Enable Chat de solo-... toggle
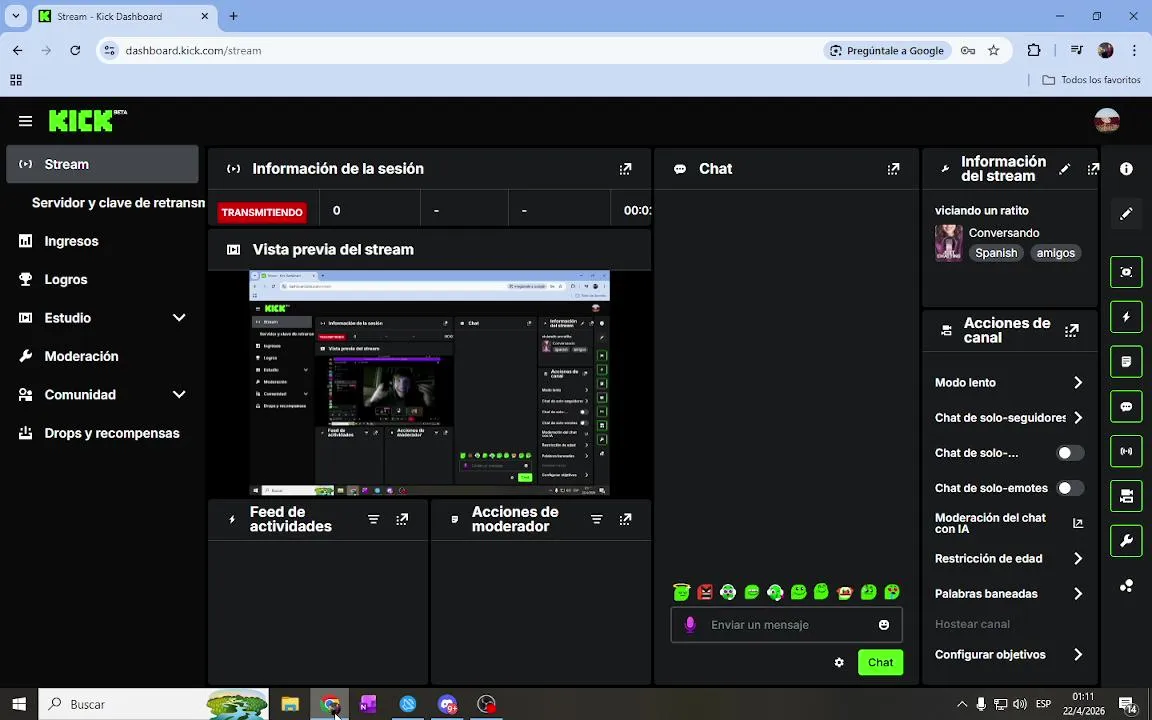Image resolution: width=1152 pixels, height=720 pixels. coord(1070,453)
